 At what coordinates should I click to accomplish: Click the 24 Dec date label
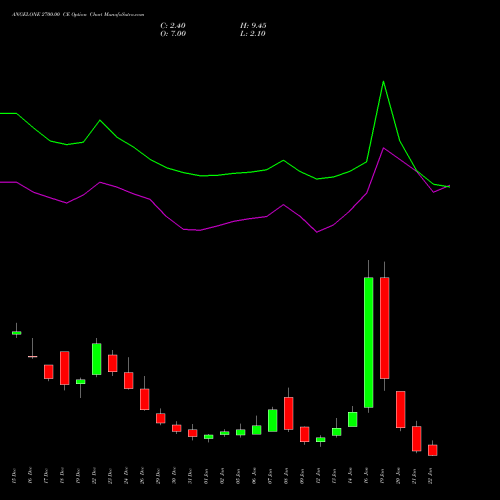[126, 476]
